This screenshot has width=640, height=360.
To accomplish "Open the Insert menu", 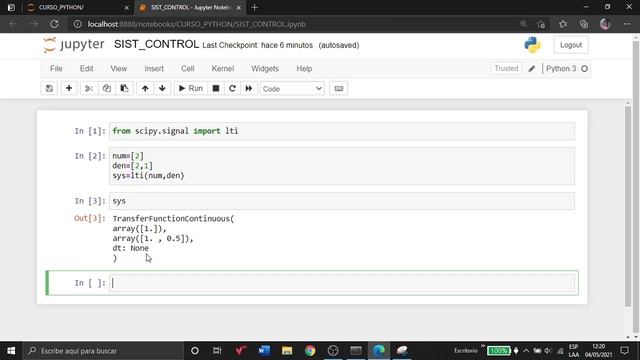I will [x=154, y=69].
